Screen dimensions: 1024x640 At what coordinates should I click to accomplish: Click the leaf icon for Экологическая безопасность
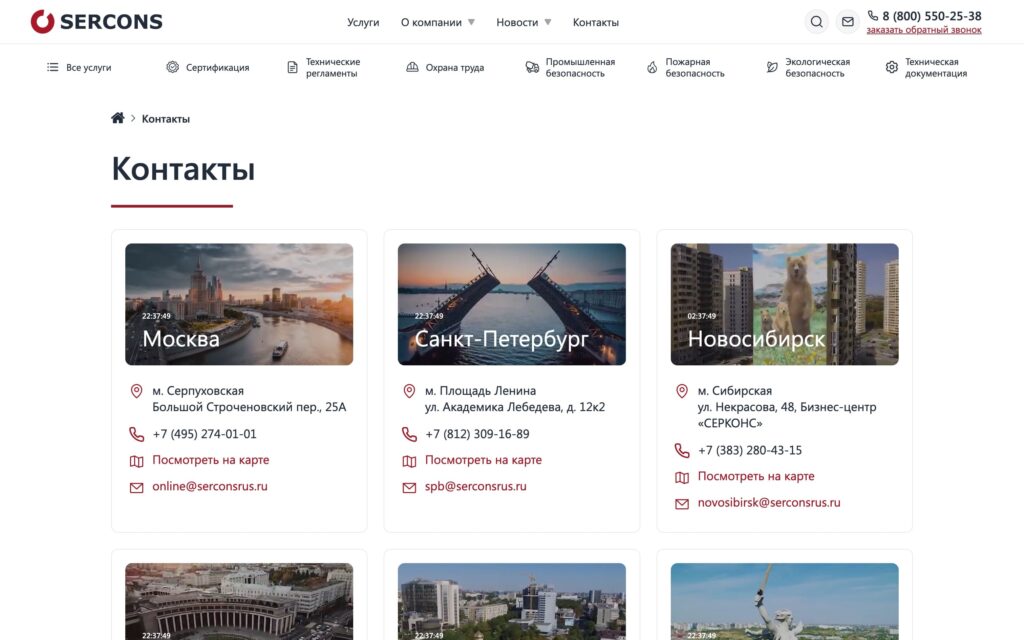772,67
